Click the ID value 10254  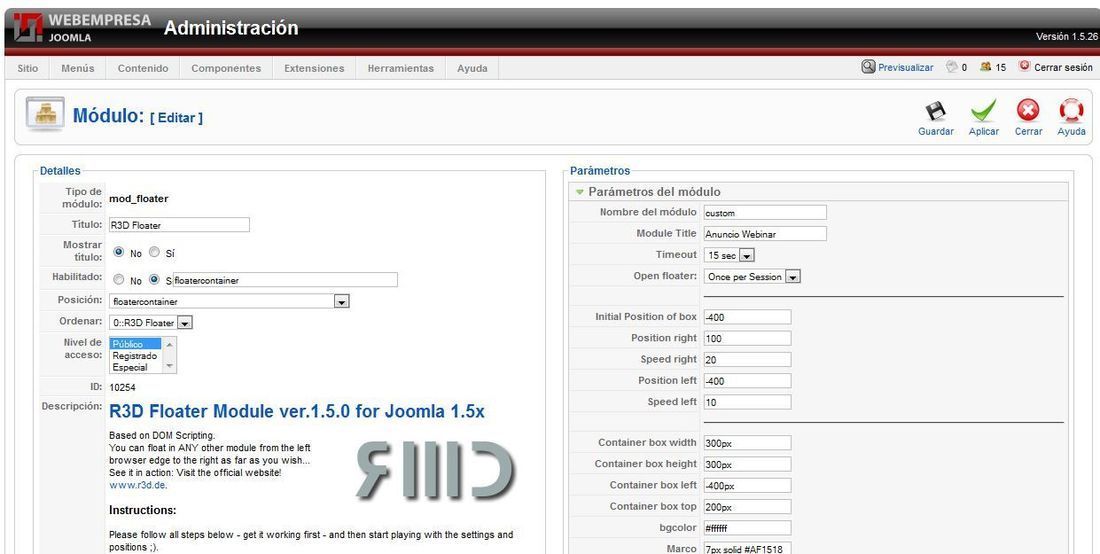[122, 387]
